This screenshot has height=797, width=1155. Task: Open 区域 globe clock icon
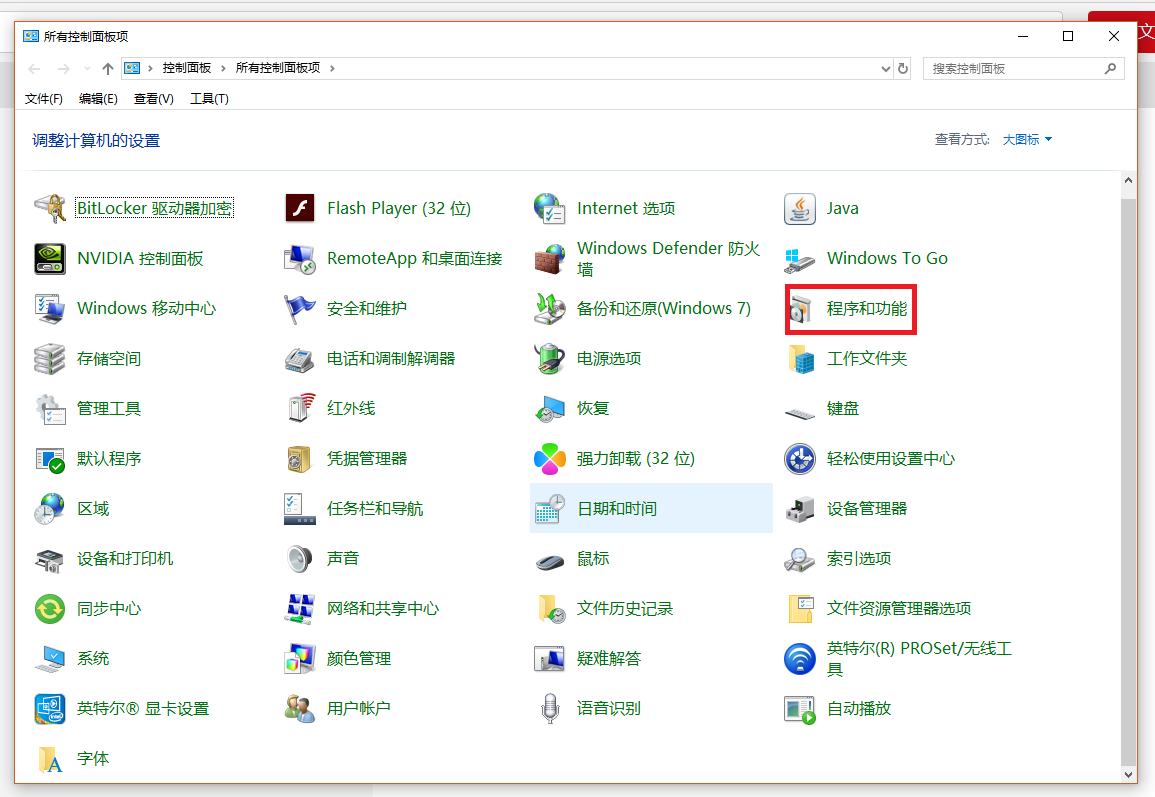(x=50, y=509)
